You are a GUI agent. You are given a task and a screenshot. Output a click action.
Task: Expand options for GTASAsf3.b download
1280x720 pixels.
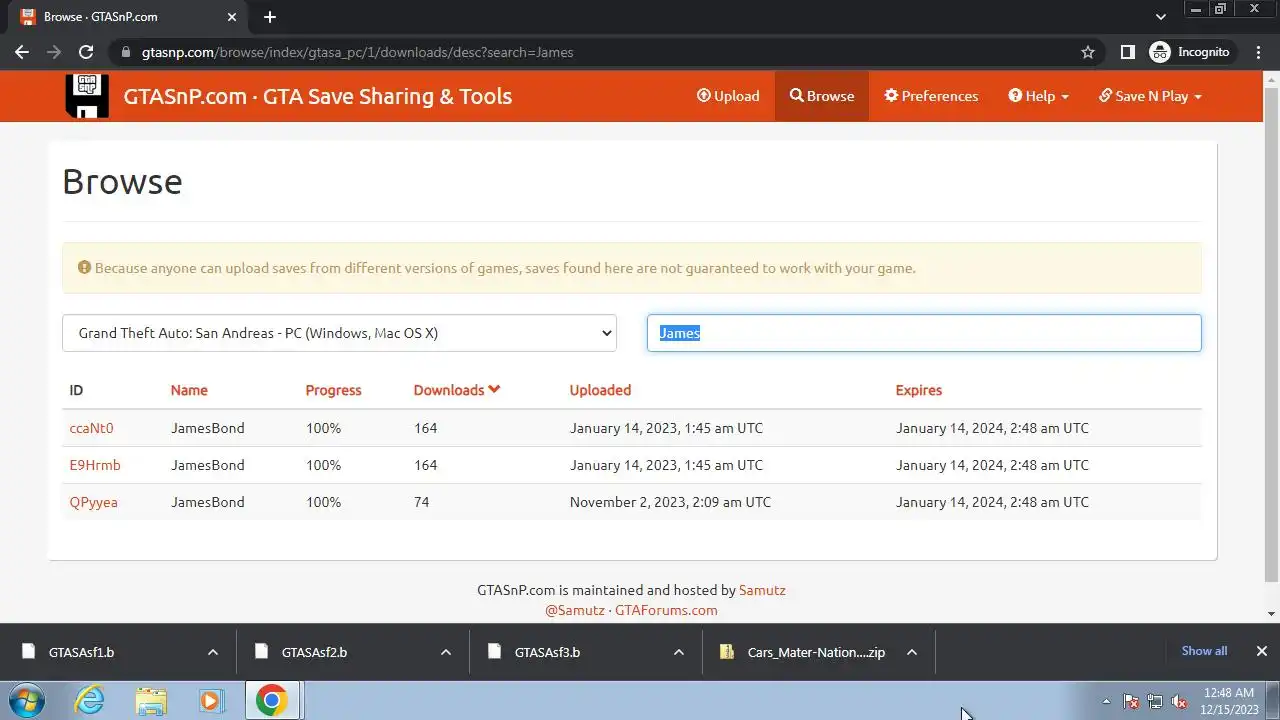(679, 652)
